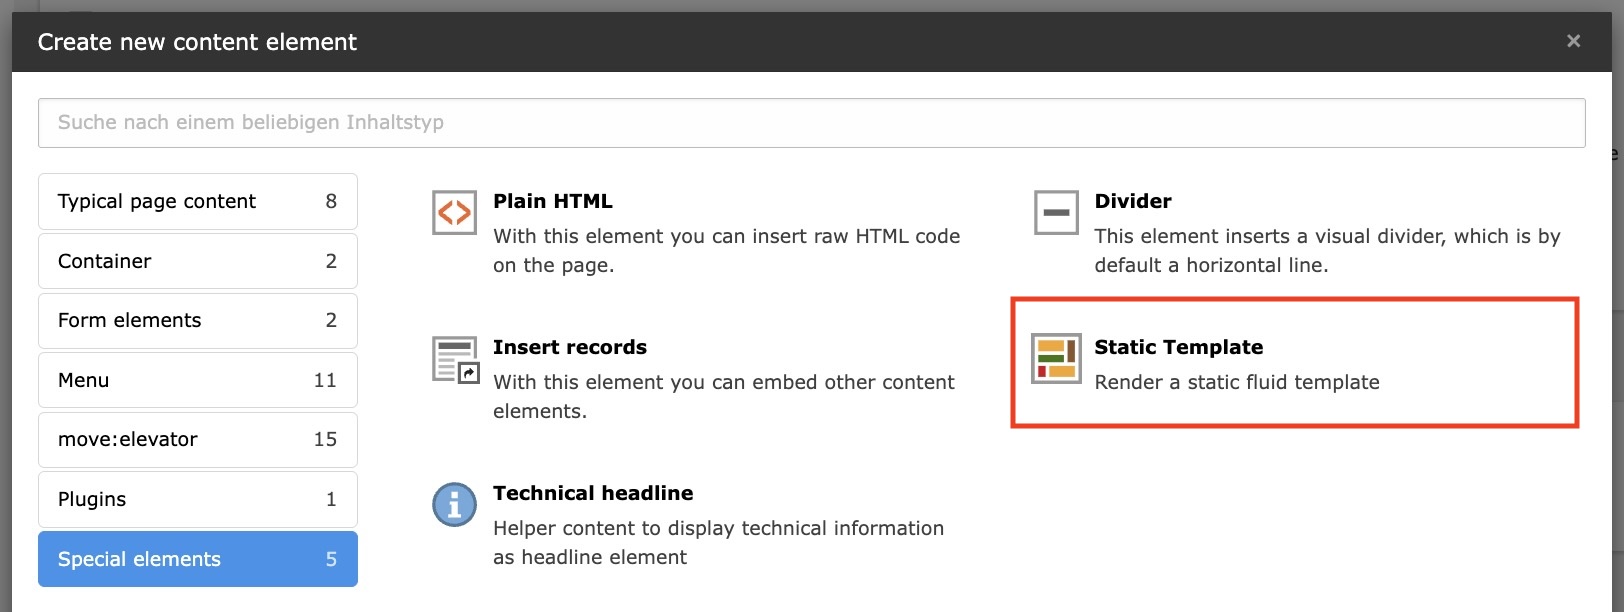Switch to the Typical page content tab

tap(197, 202)
